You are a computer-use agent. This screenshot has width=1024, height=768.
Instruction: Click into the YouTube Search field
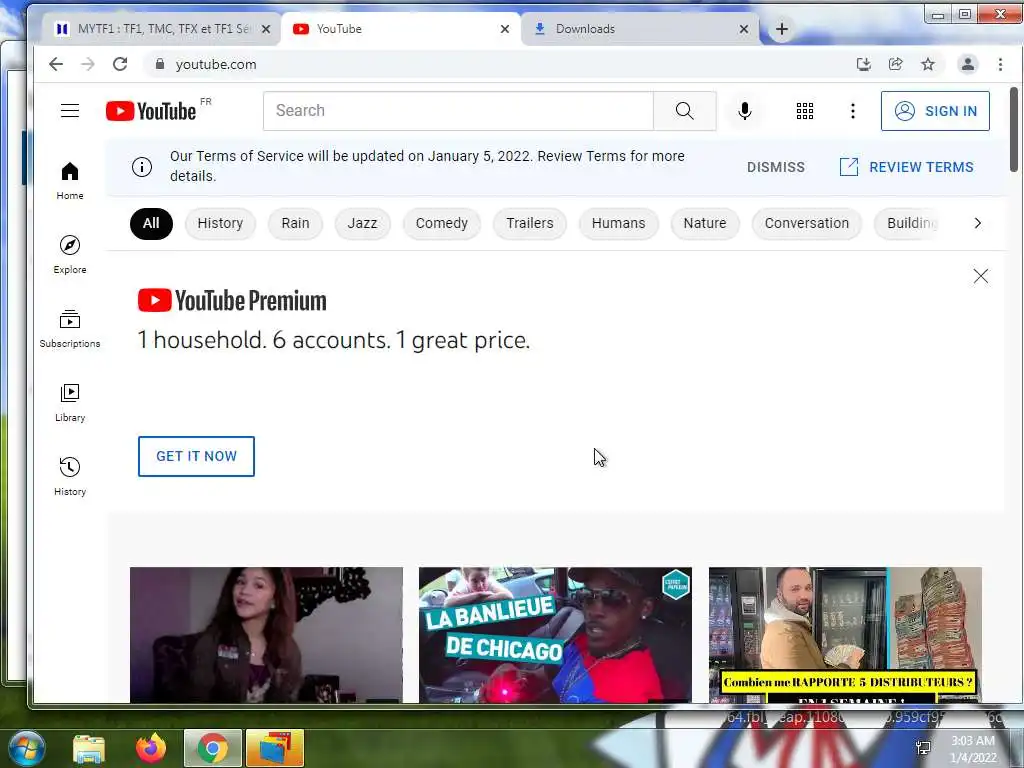(x=458, y=111)
